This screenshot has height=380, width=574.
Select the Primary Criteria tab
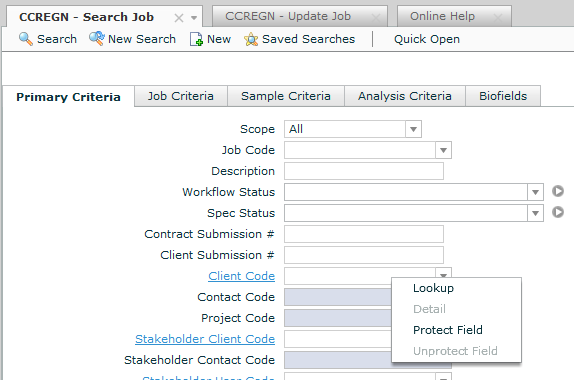click(68, 97)
